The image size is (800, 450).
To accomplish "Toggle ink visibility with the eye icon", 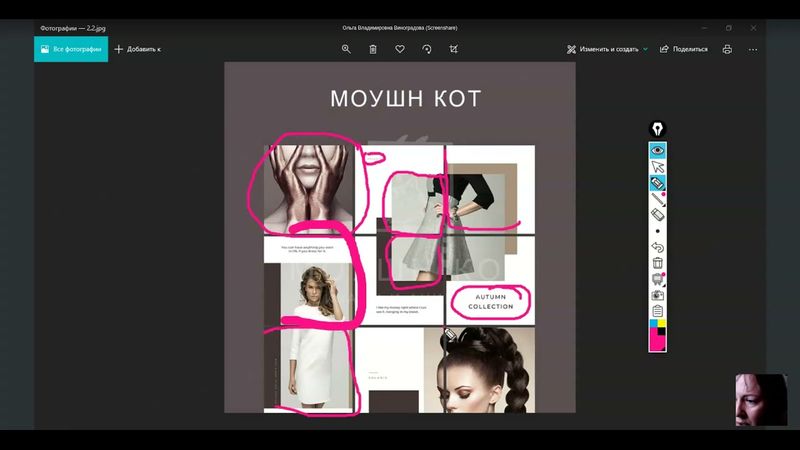I will (657, 151).
